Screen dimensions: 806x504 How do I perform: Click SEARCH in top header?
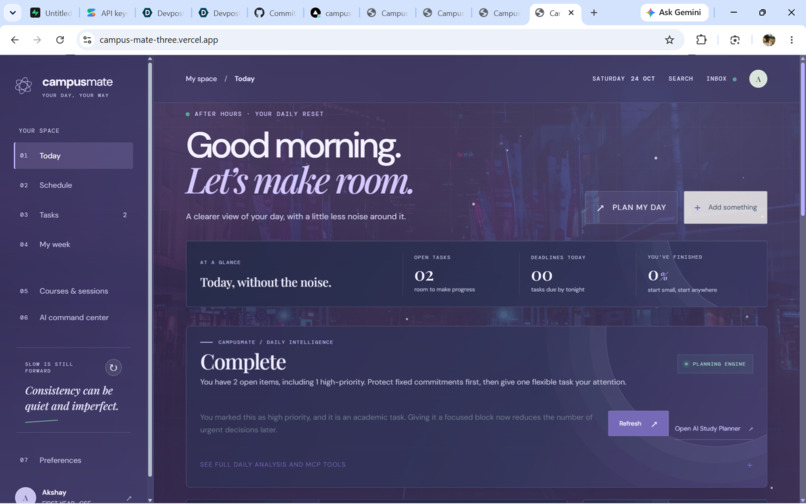(681, 79)
